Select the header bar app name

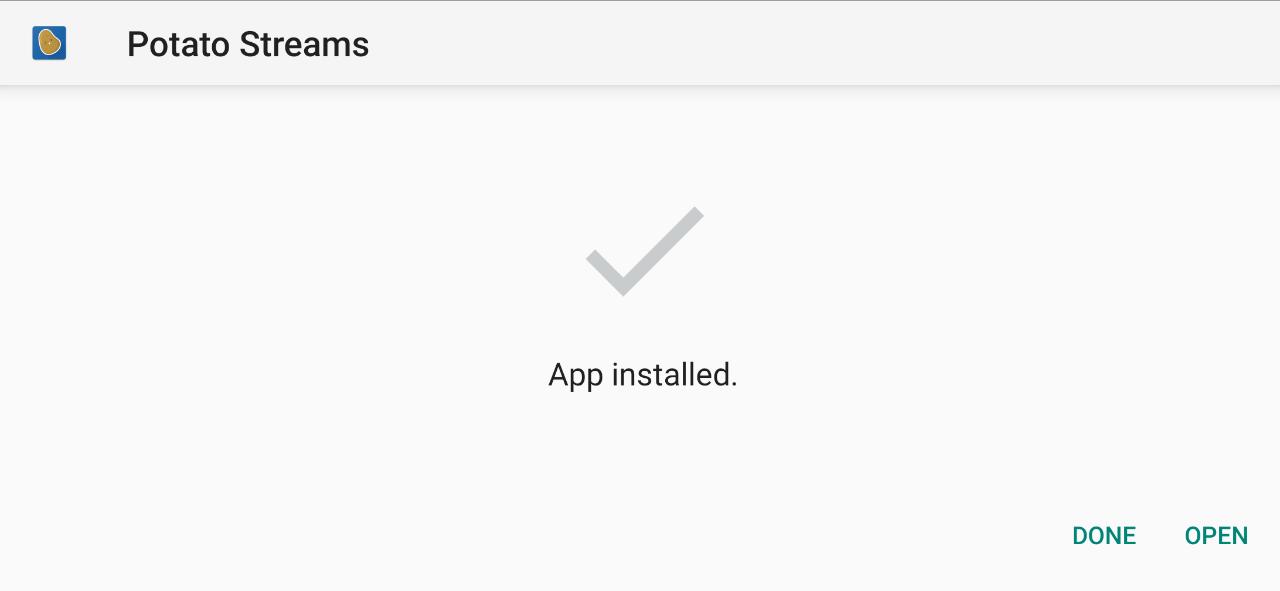248,44
